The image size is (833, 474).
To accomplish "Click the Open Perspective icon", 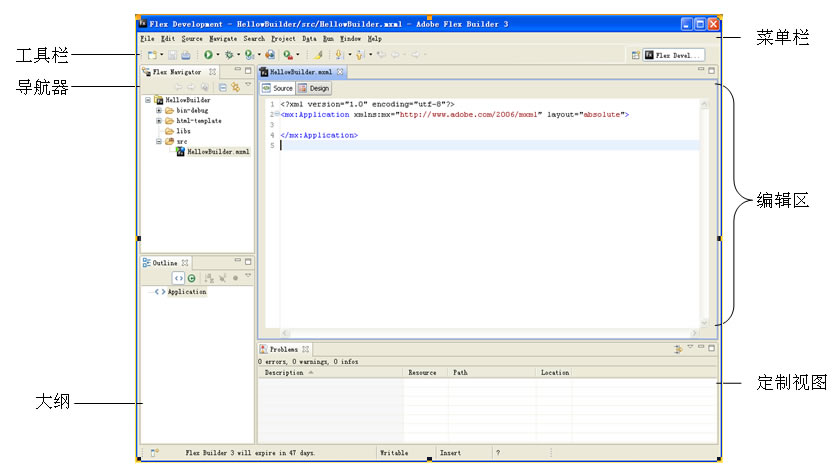I will 635,55.
